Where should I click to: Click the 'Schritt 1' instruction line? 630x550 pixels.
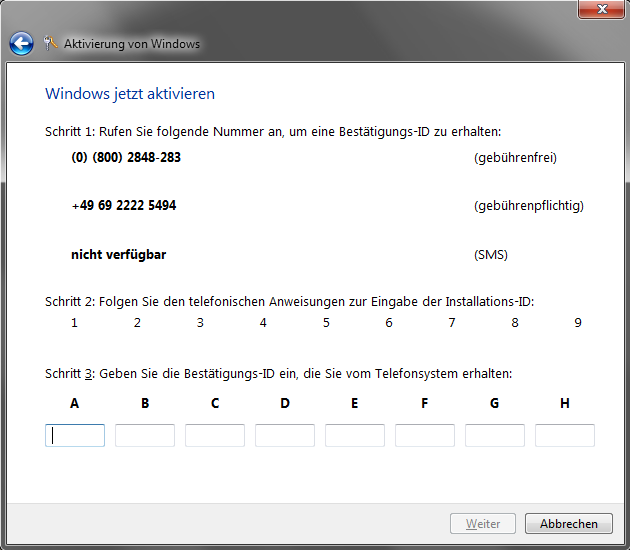coord(273,132)
